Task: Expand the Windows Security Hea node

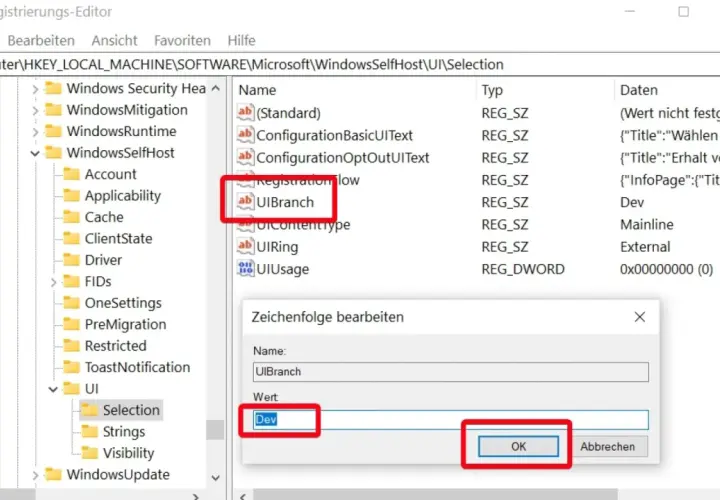Action: click(35, 89)
